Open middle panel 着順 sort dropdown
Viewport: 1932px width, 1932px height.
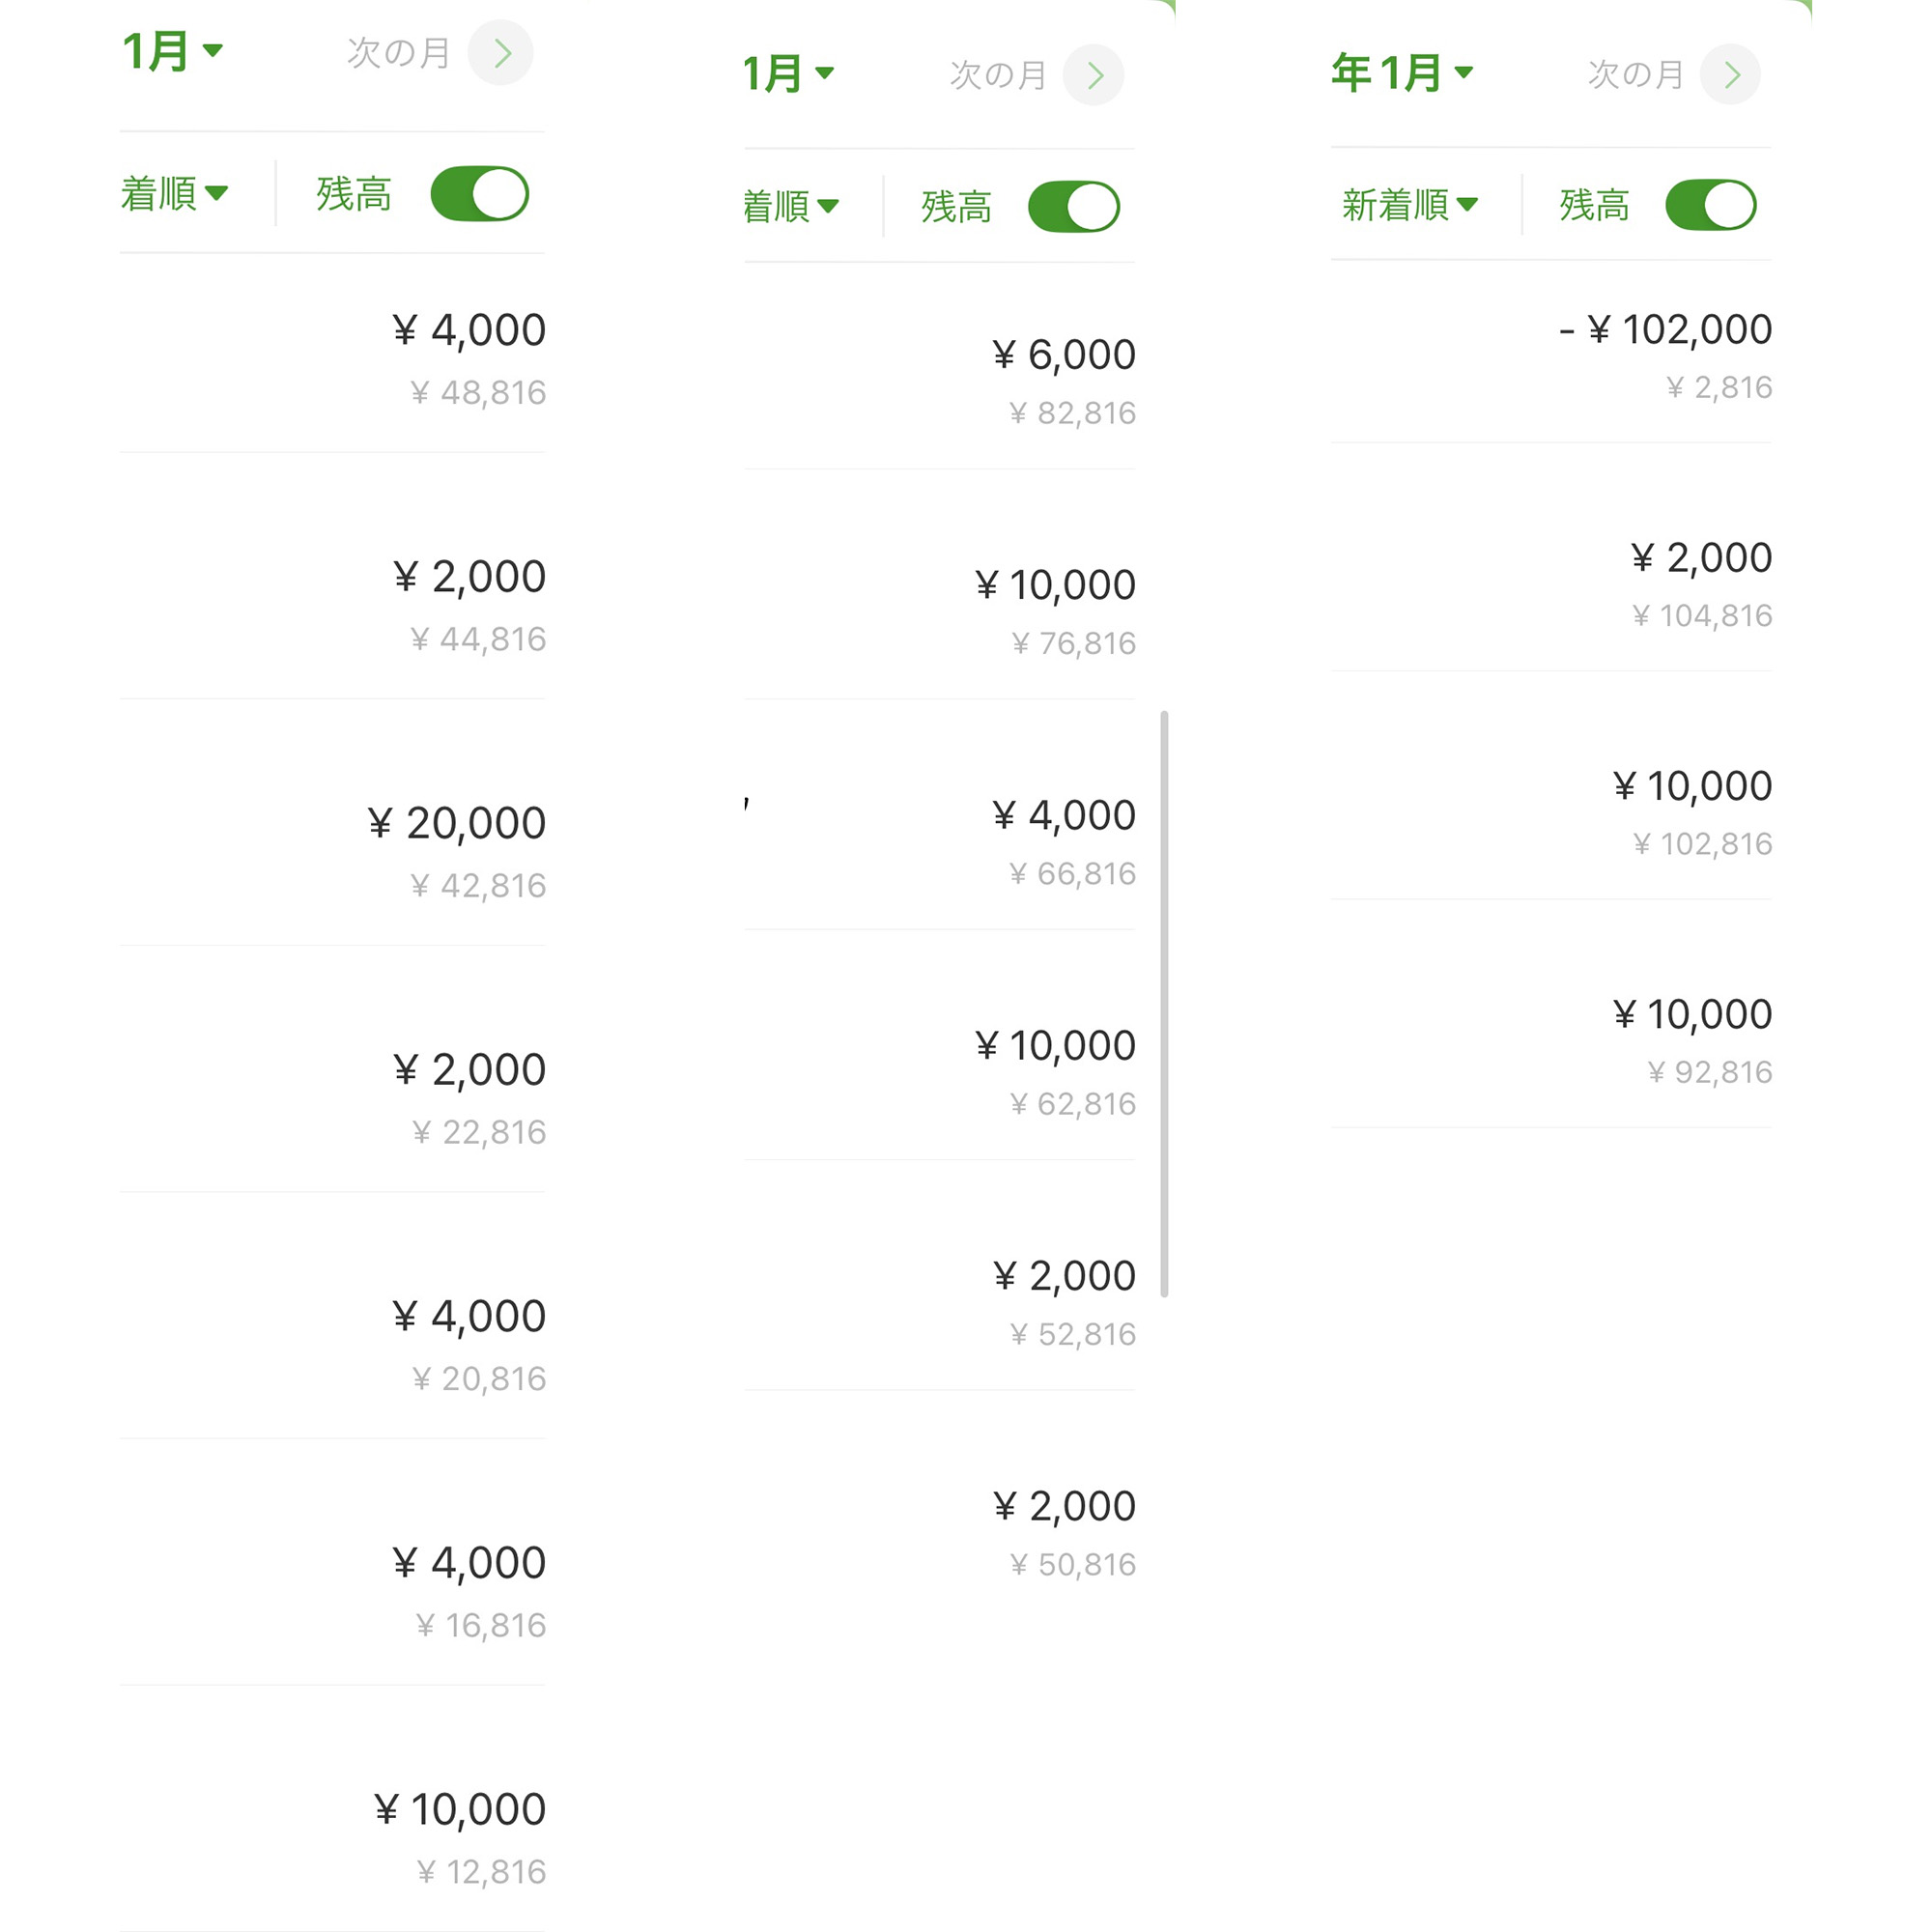[x=790, y=207]
